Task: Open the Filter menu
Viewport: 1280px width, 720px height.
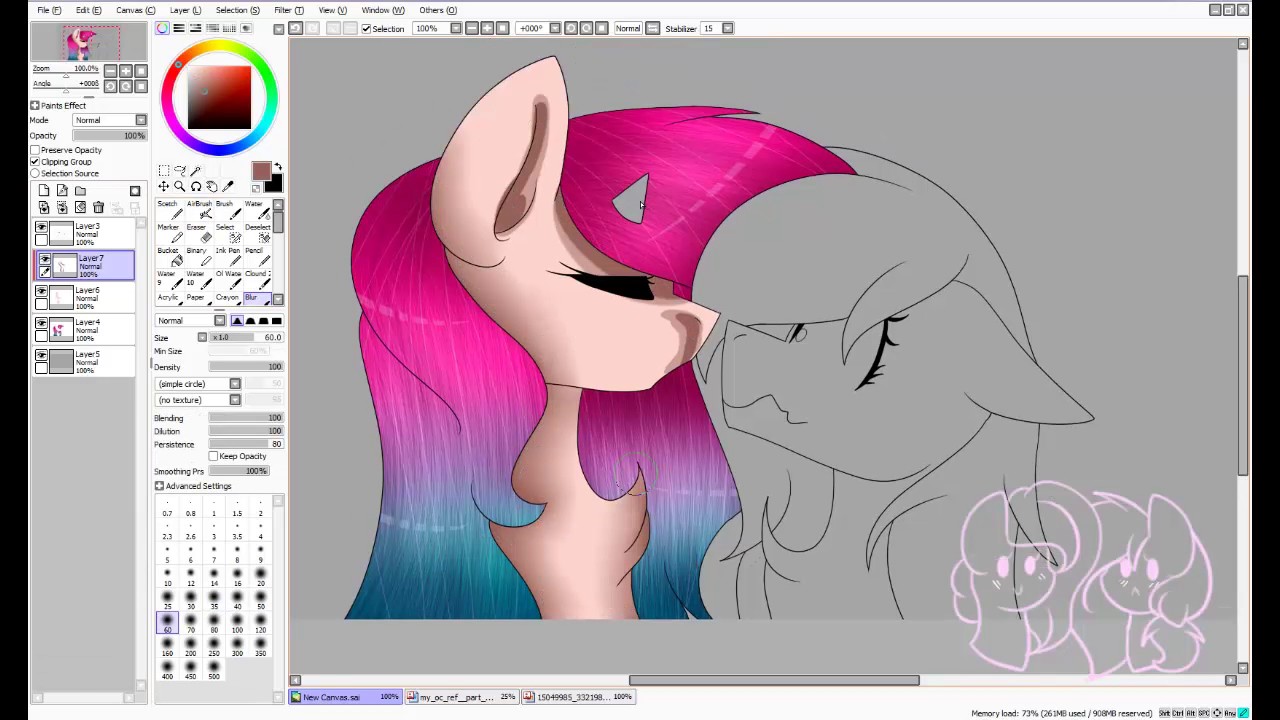Action: click(289, 10)
